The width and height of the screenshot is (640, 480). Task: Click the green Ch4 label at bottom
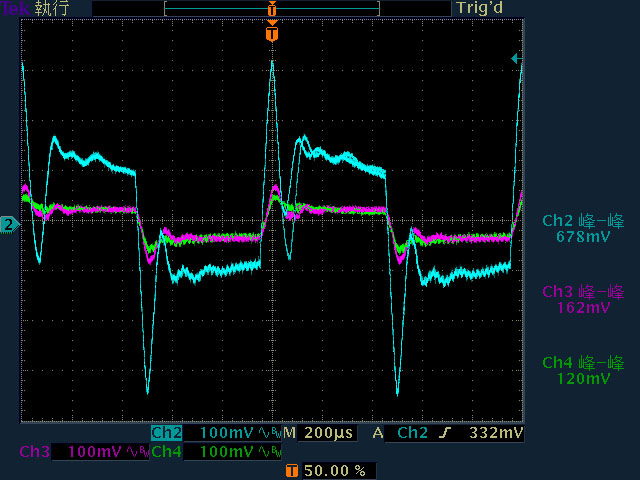167,452
